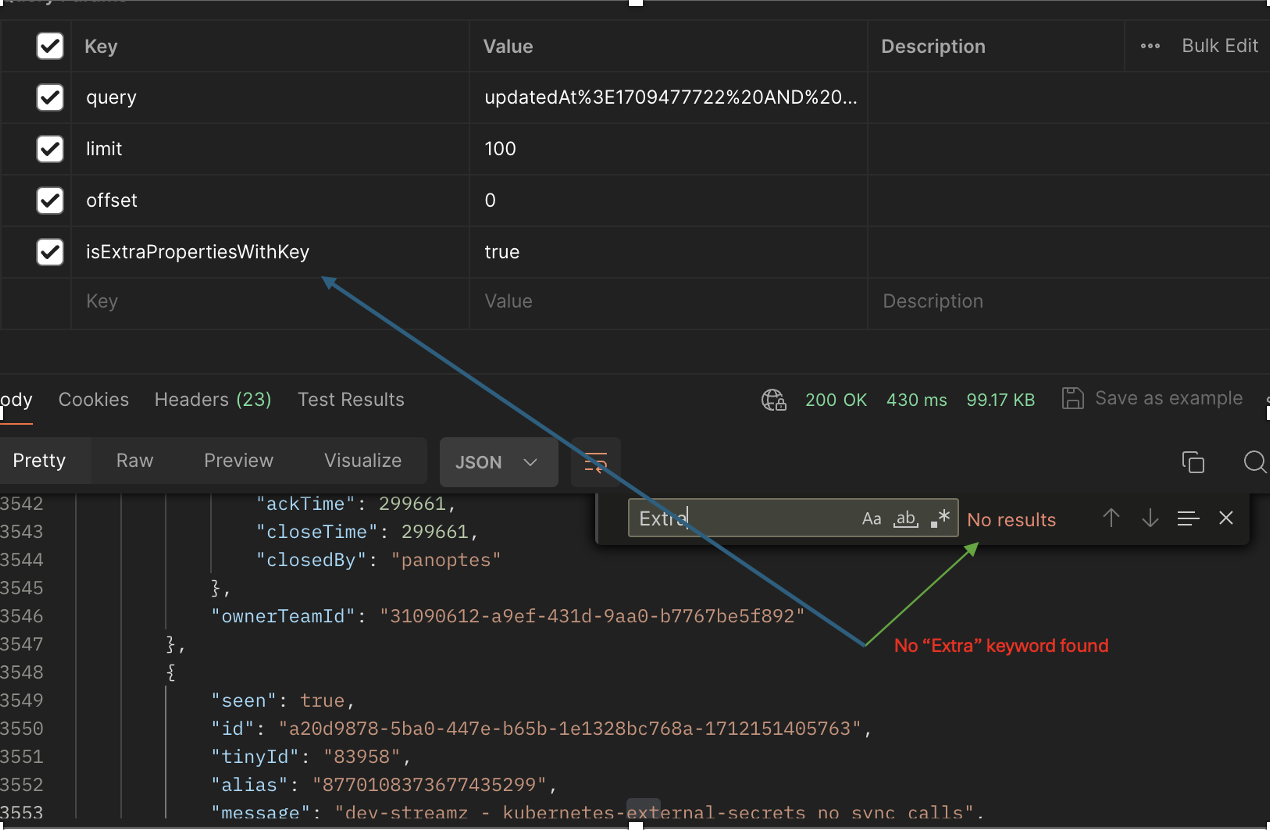Open the three-dots column options menu

coord(1150,46)
